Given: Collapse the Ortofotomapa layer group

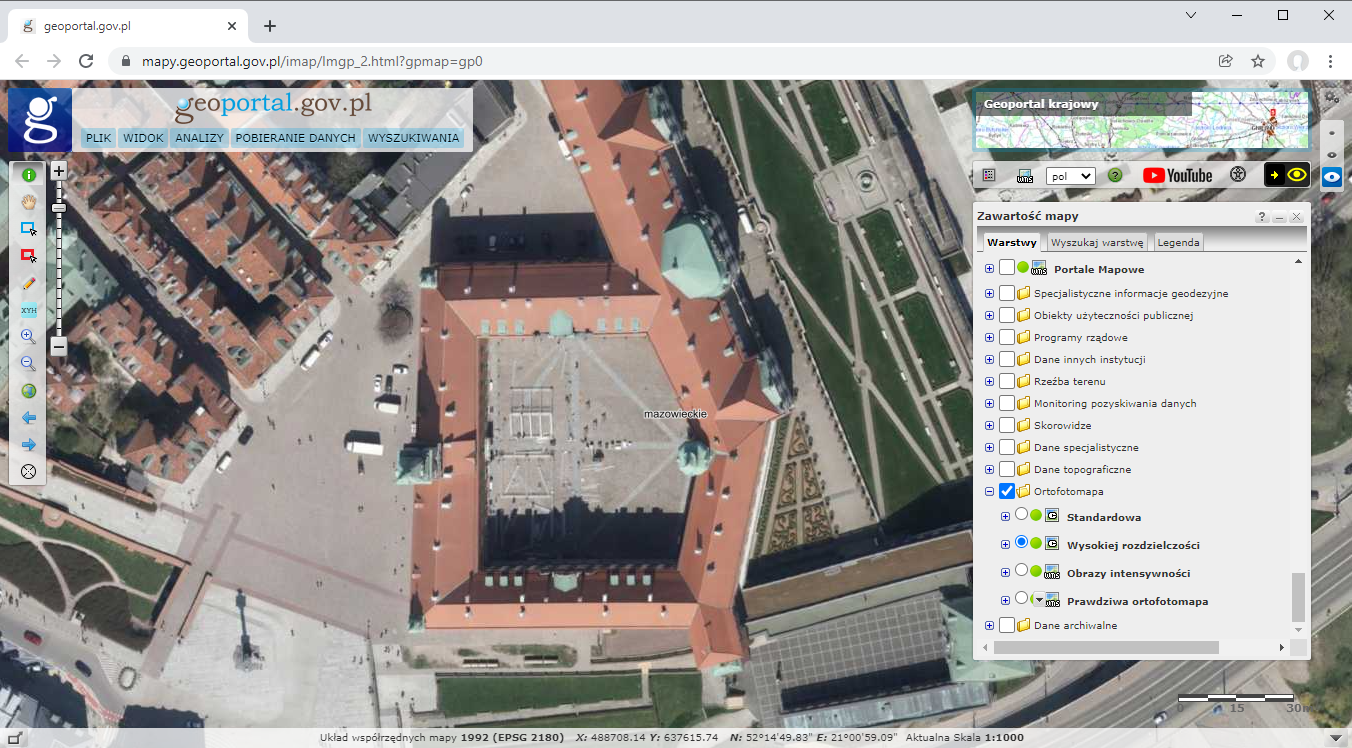Looking at the screenshot, I should pyautogui.click(x=990, y=492).
